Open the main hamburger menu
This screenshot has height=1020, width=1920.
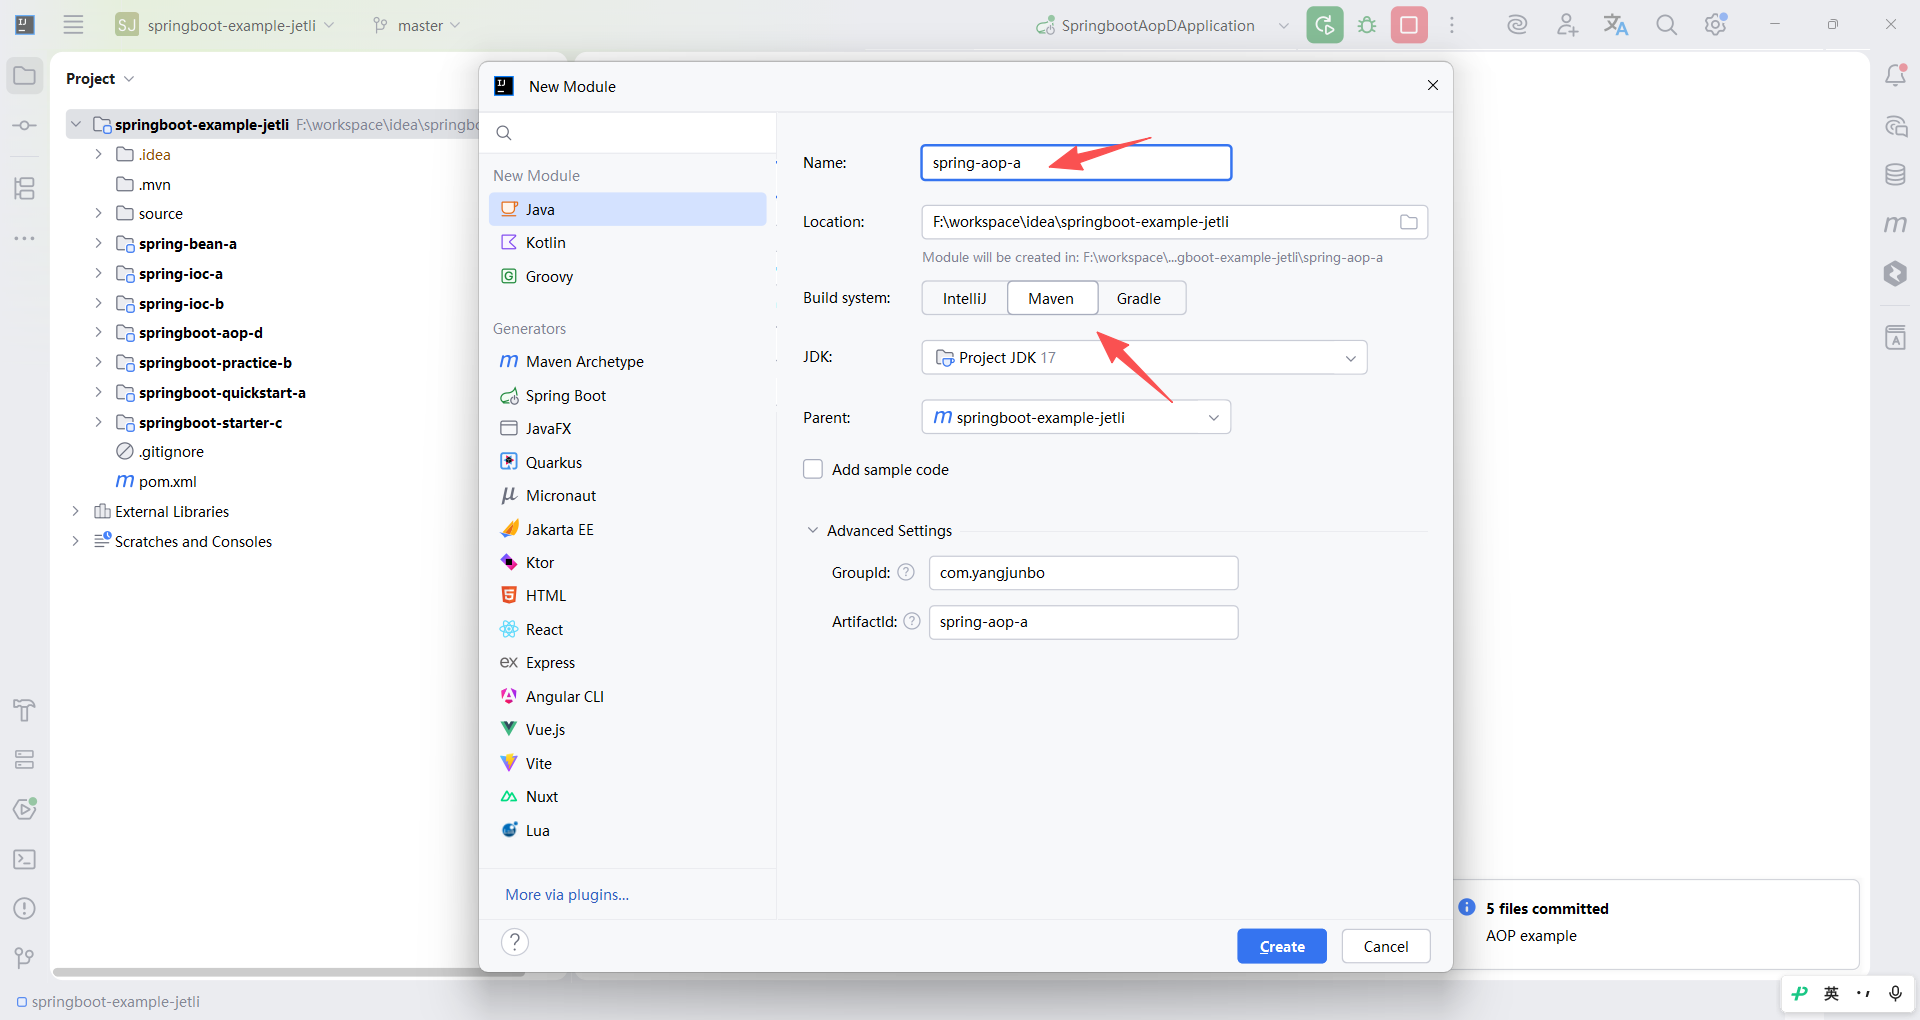(73, 25)
